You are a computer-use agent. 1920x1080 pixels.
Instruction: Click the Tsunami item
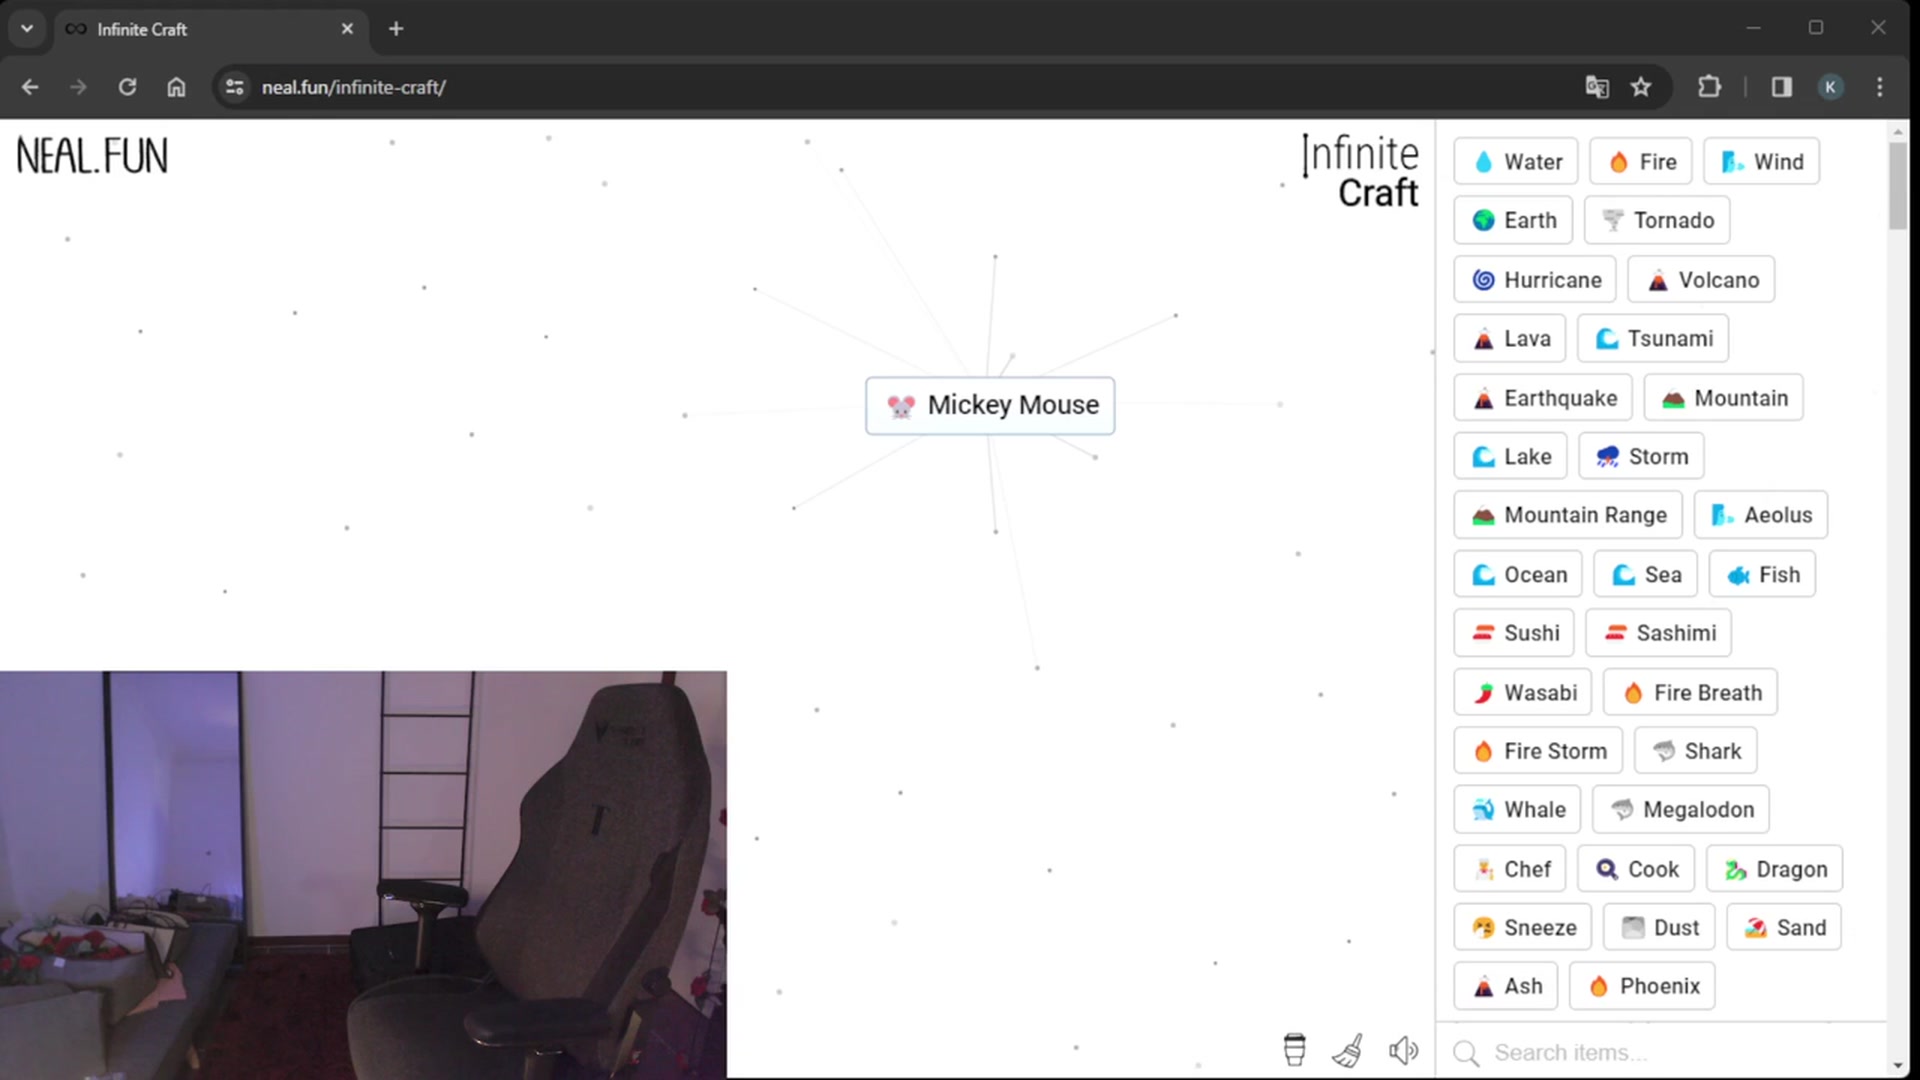click(x=1653, y=339)
